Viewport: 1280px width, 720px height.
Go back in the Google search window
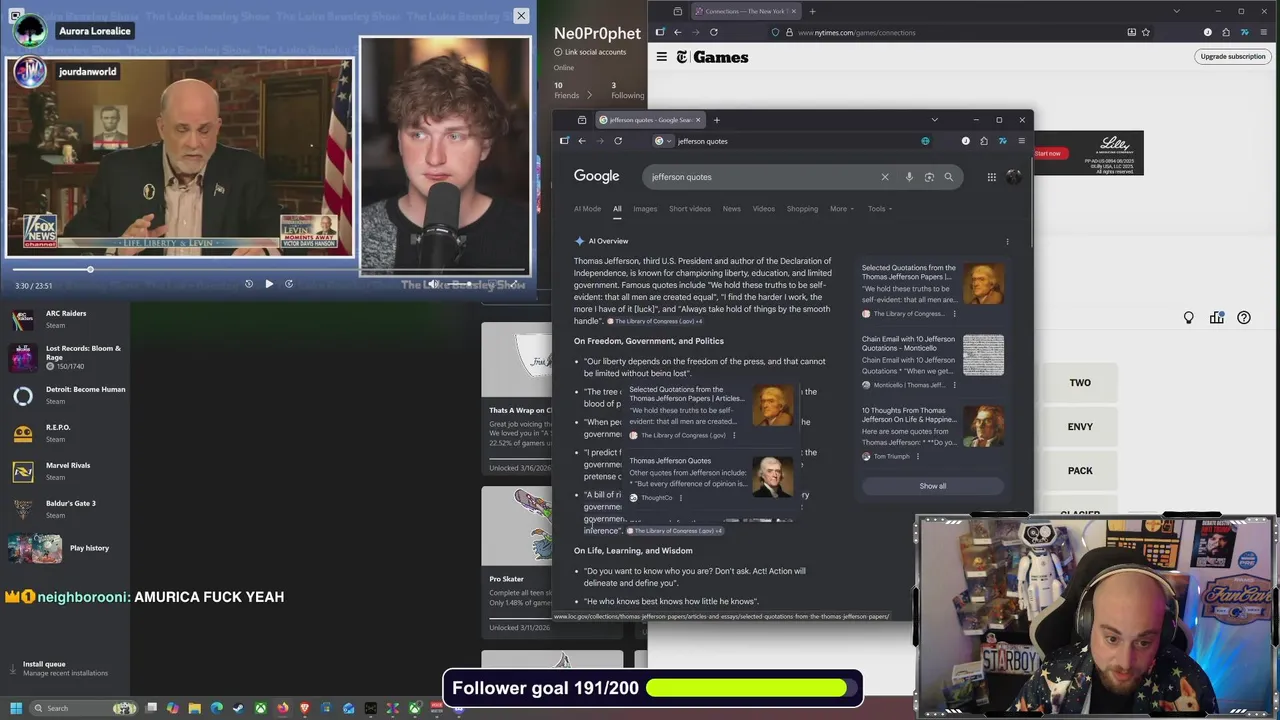pyautogui.click(x=582, y=141)
